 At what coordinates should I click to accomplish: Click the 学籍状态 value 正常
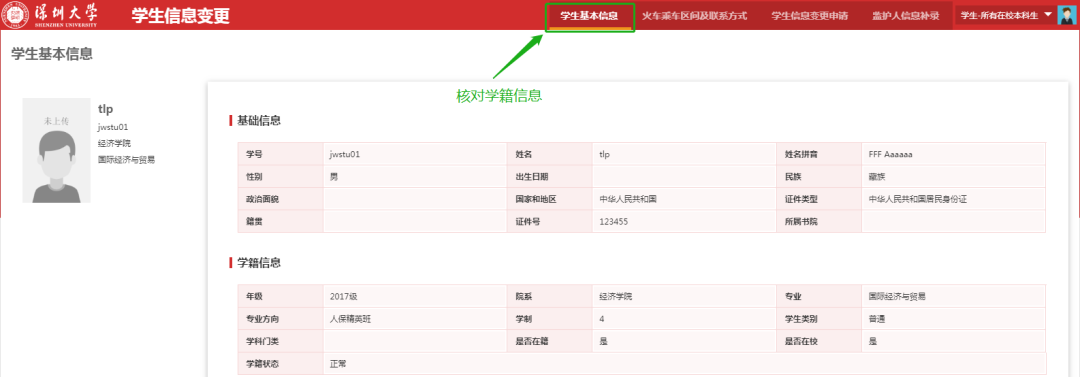coord(338,363)
